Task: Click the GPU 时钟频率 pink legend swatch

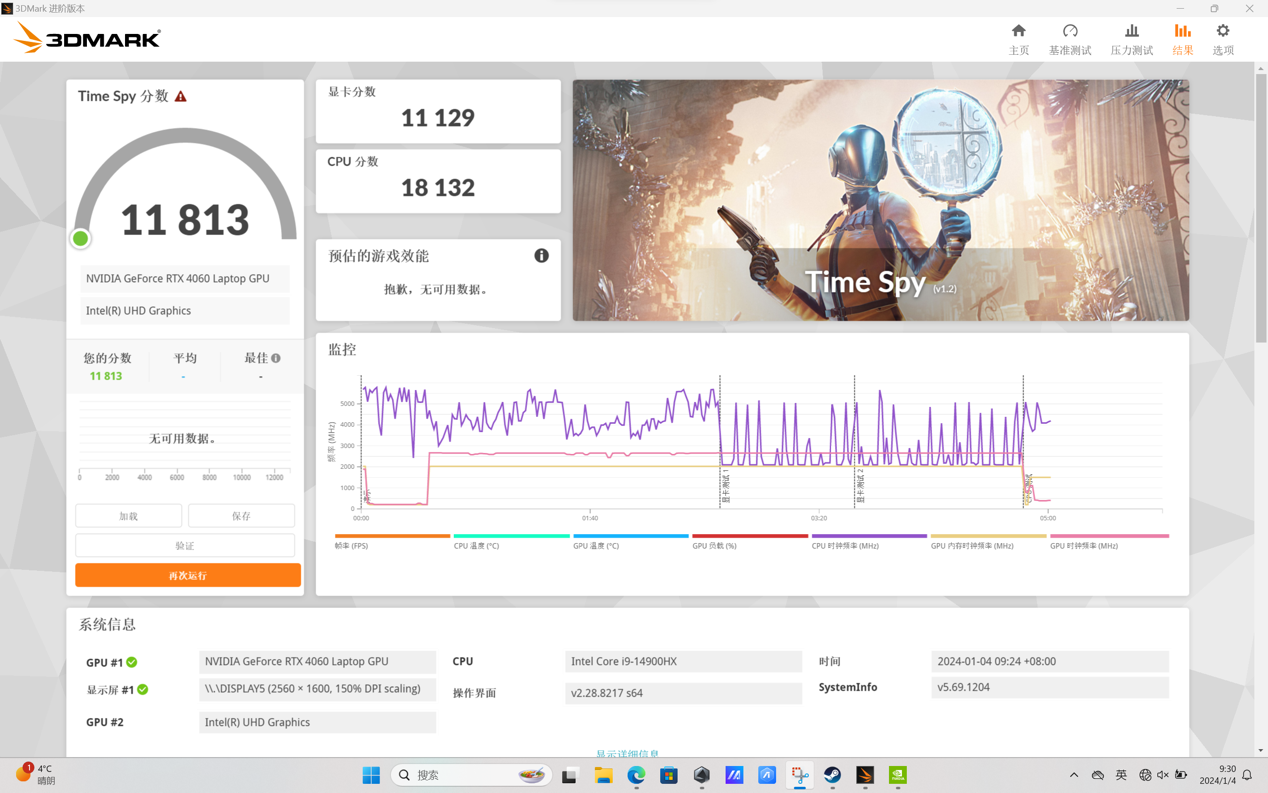Action: pos(1108,537)
